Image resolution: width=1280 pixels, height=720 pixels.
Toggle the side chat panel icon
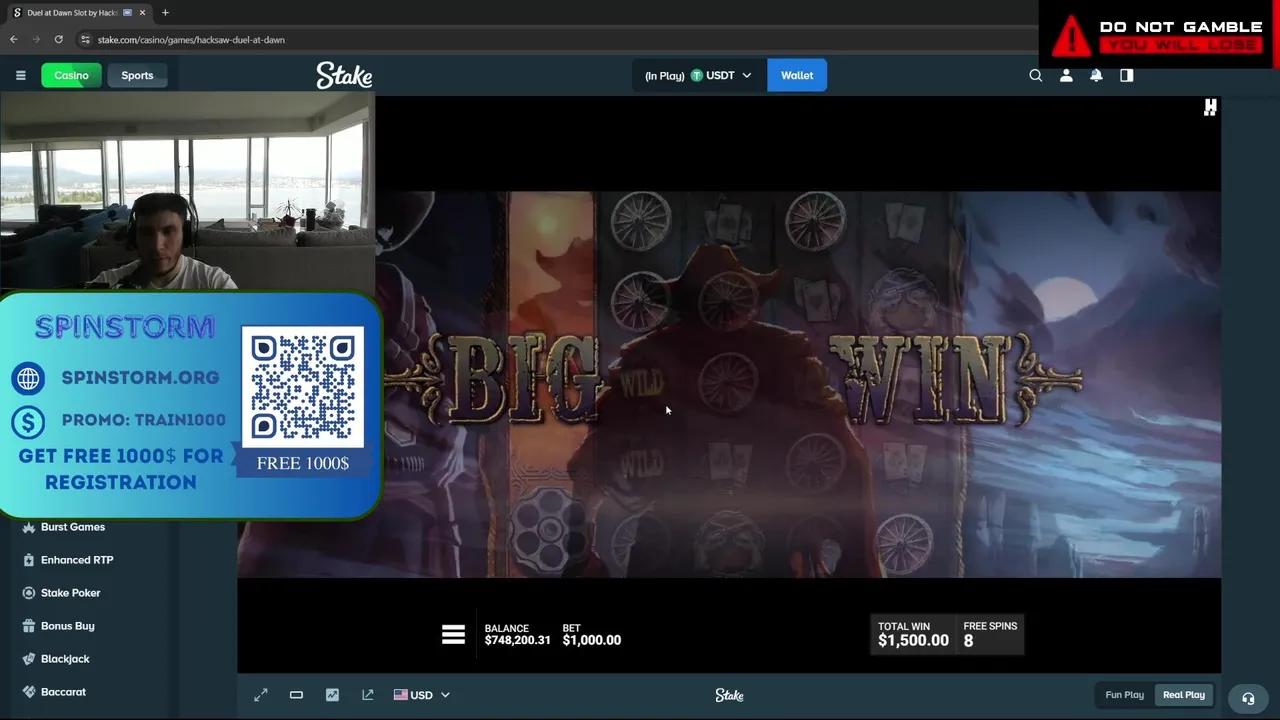[x=1127, y=75]
